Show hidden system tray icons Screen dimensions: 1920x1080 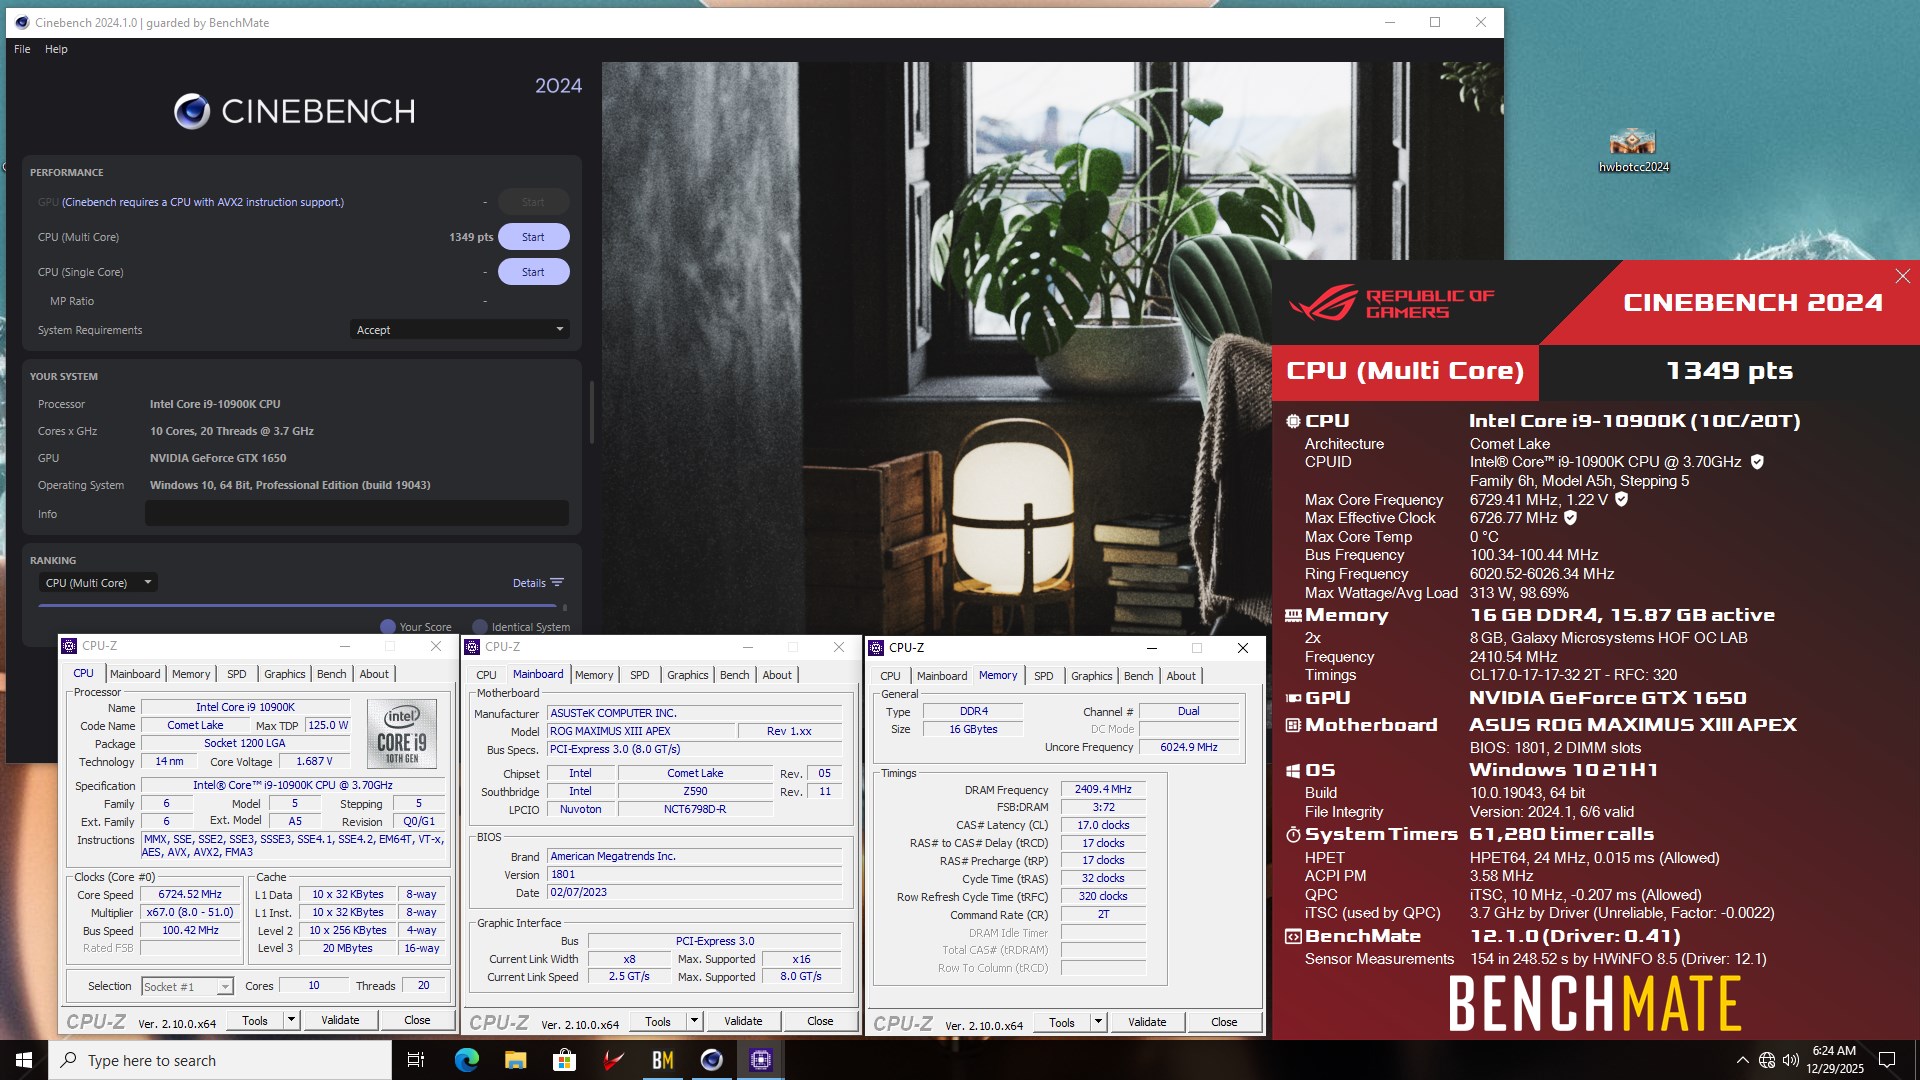click(x=1742, y=1060)
